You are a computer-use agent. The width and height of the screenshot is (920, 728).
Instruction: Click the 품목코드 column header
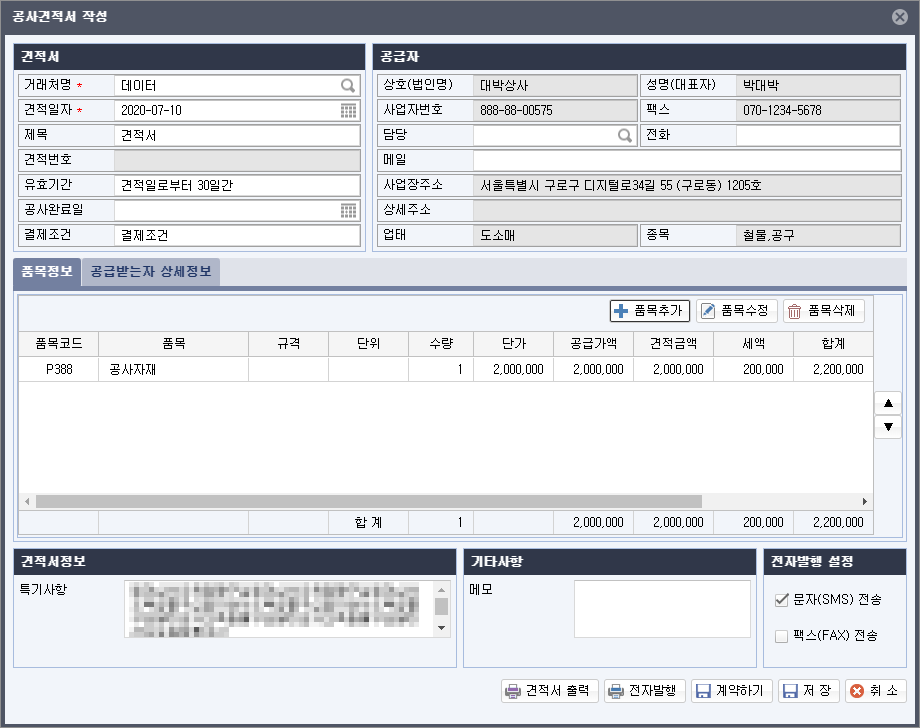click(59, 344)
